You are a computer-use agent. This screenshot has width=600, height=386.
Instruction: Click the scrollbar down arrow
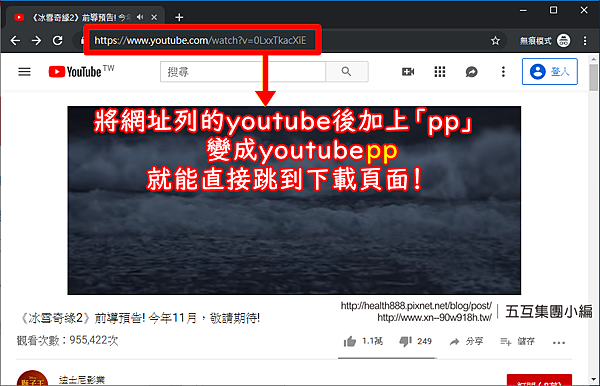pyautogui.click(x=593, y=379)
